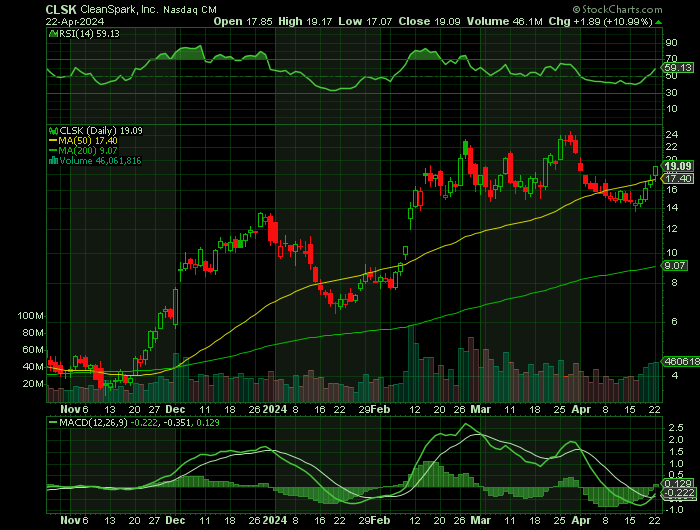Click the volume bars icon beside Volume 46,061,816

(x=54, y=161)
